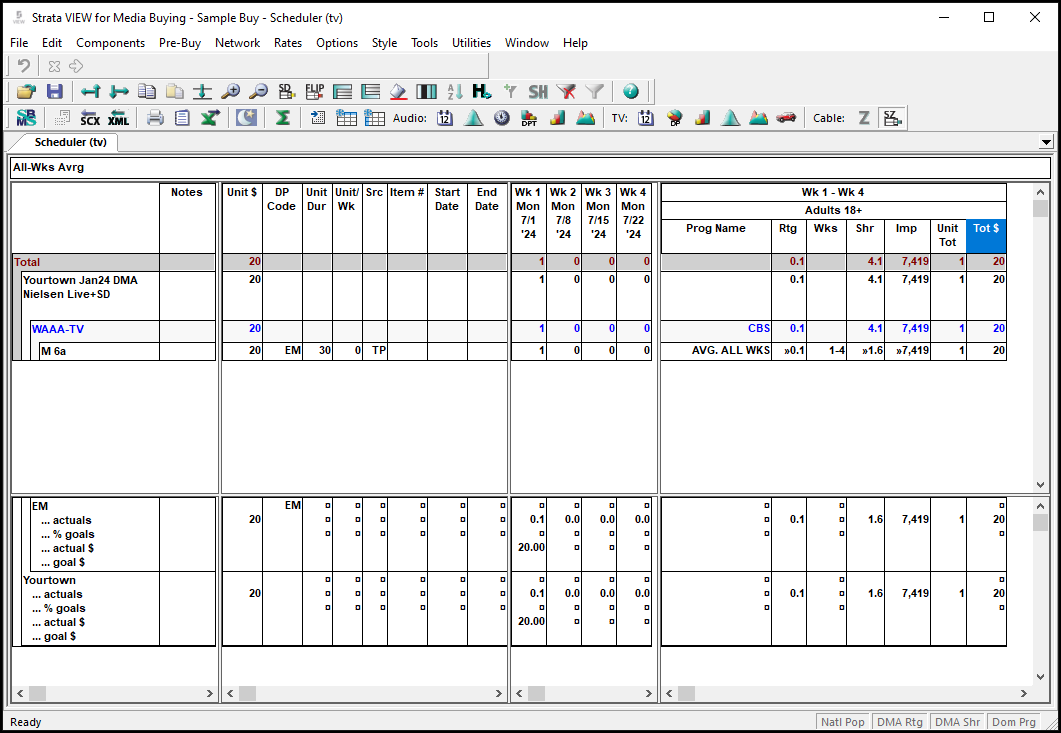1061x733 pixels.
Task: Click the Dom Prg status bar panel
Action: click(x=1013, y=722)
